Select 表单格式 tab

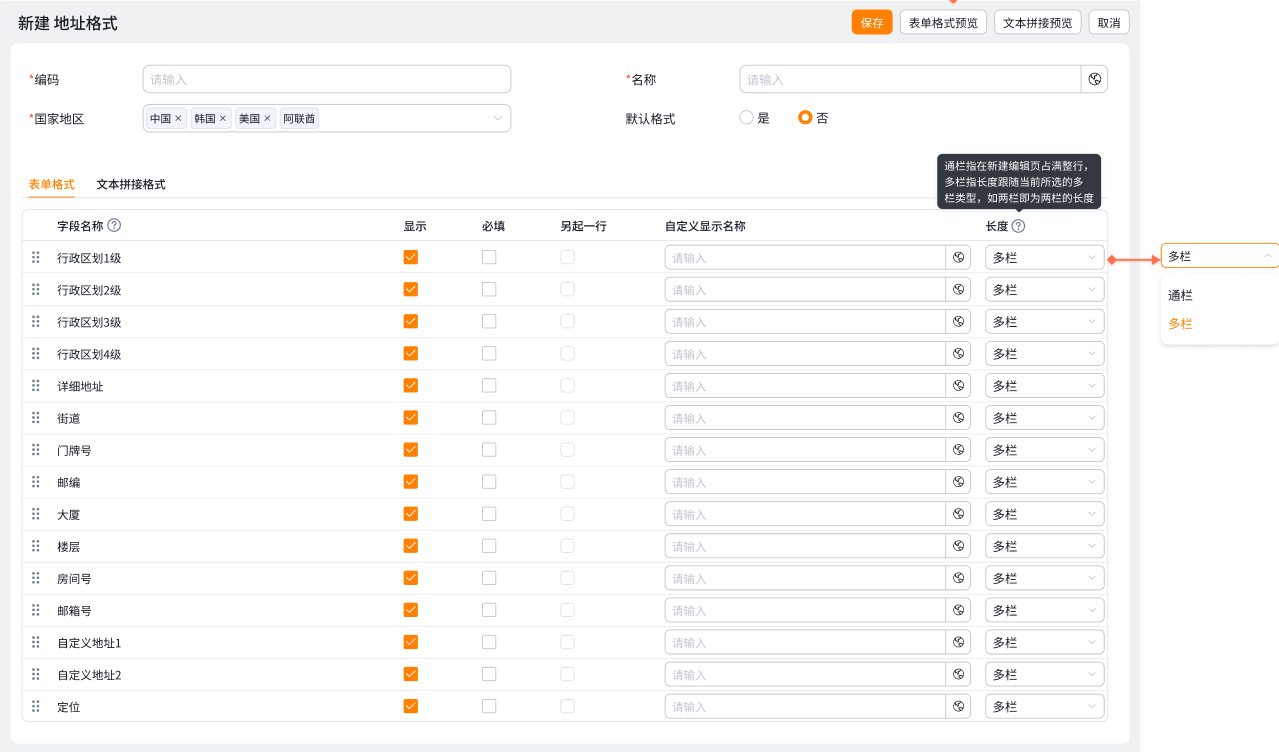tap(51, 184)
